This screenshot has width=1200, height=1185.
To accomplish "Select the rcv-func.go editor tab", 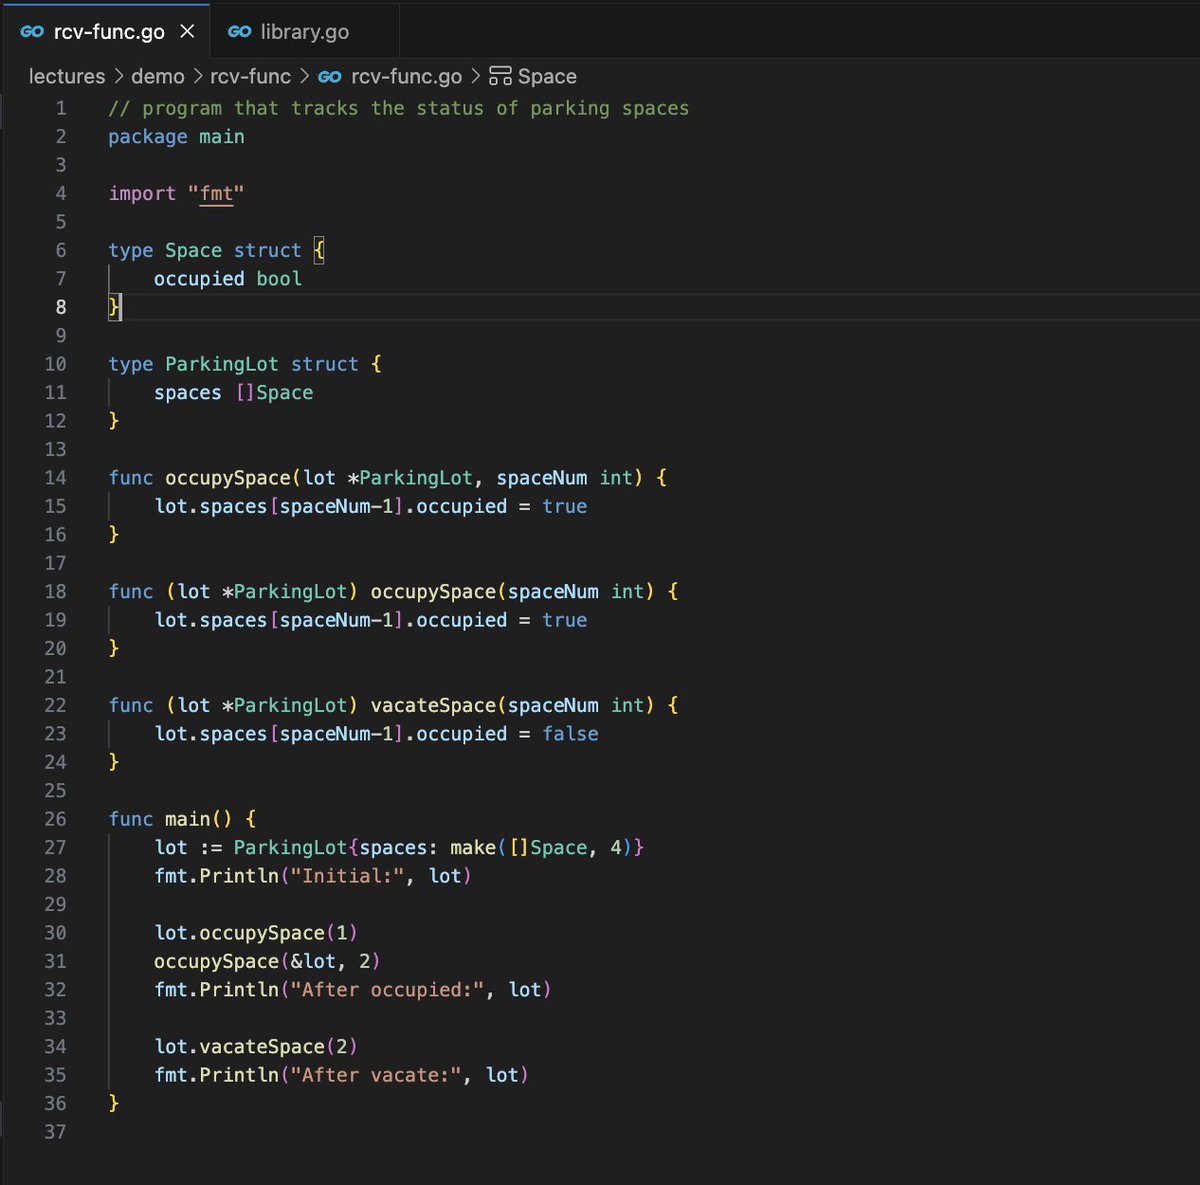I will 105,32.
